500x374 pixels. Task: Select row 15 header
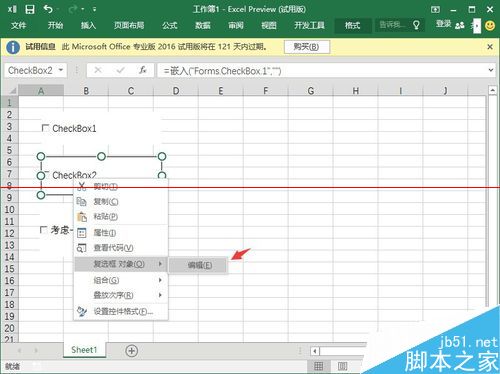pos(10,269)
